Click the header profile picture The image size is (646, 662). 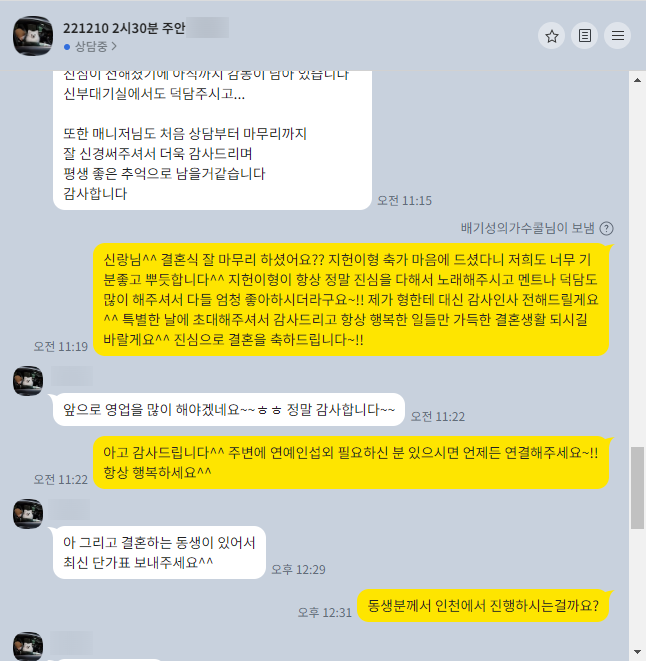(33, 36)
